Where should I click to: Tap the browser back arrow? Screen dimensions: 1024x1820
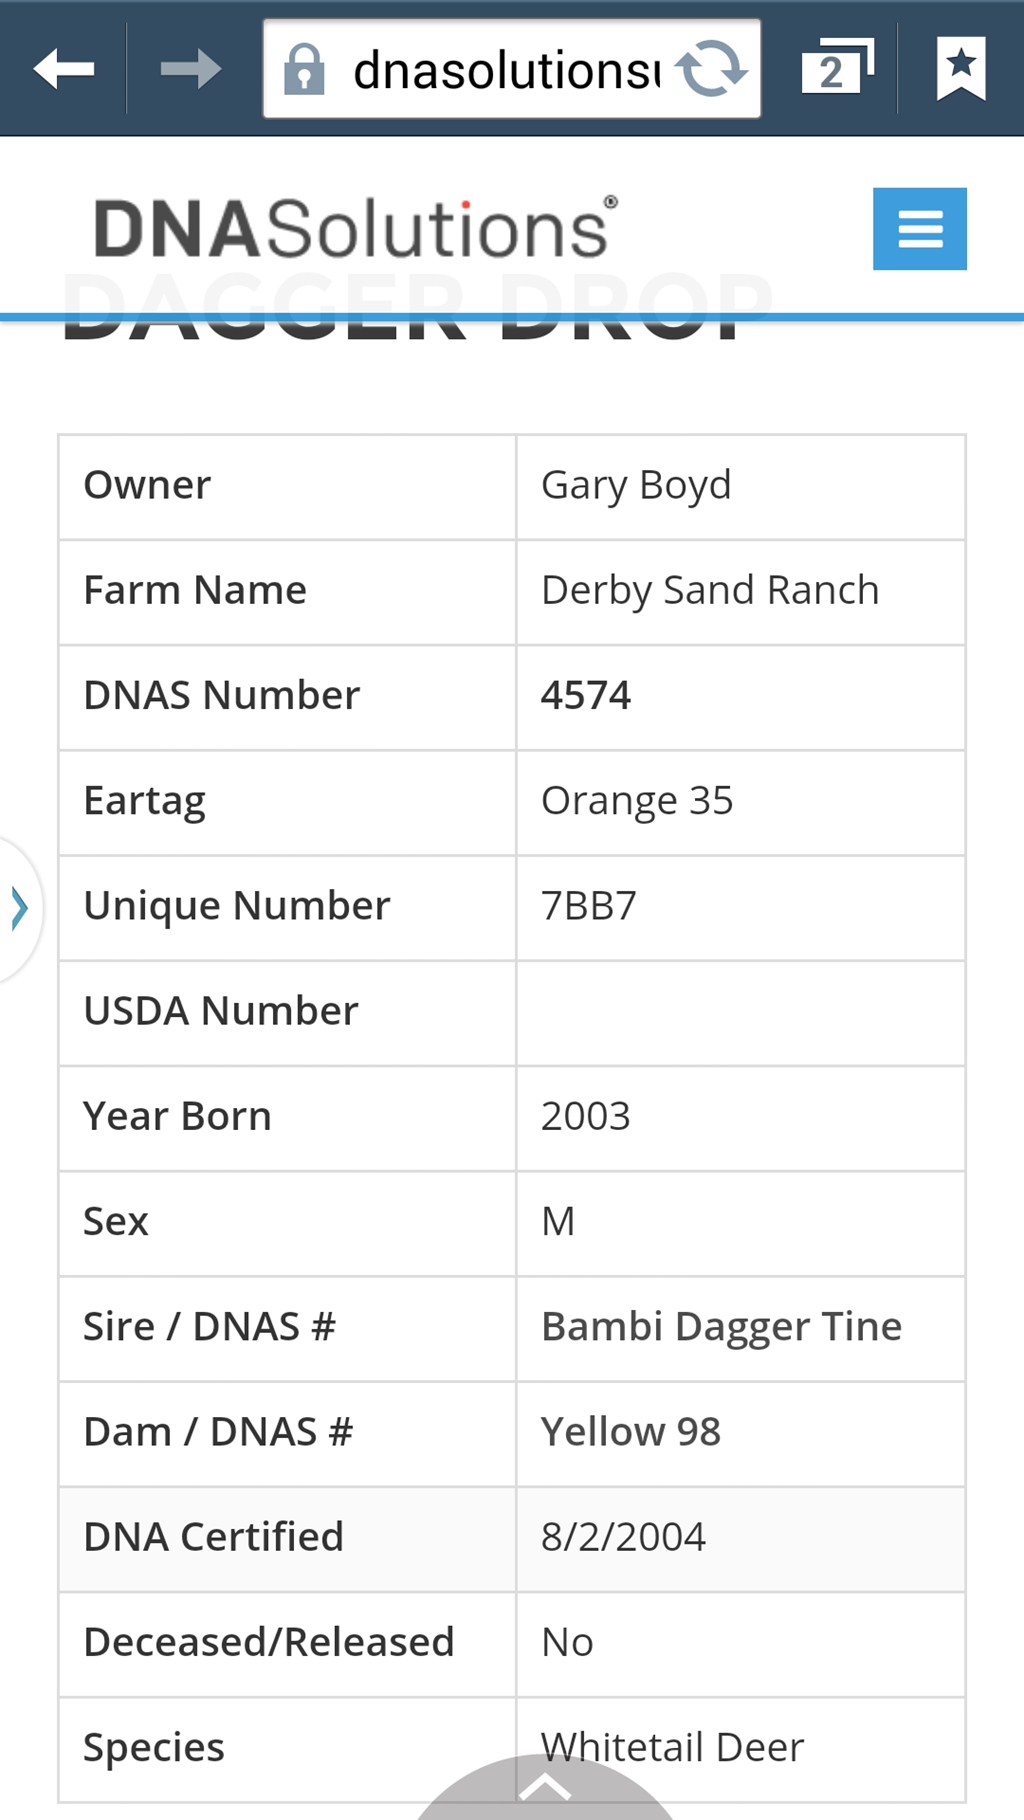[x=64, y=69]
